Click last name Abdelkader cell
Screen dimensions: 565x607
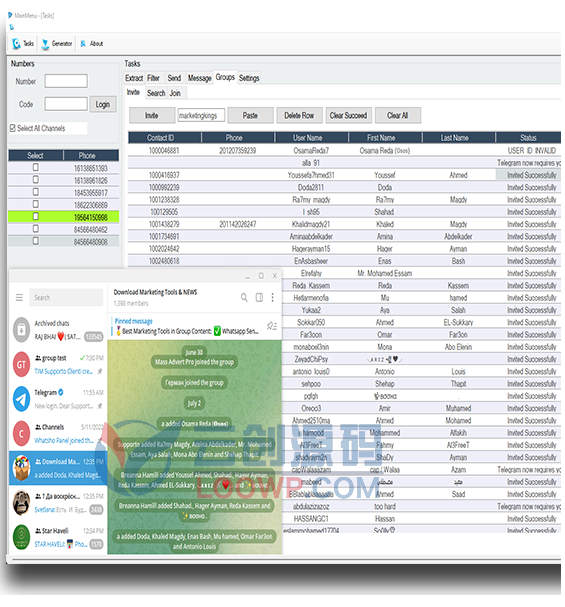point(458,237)
